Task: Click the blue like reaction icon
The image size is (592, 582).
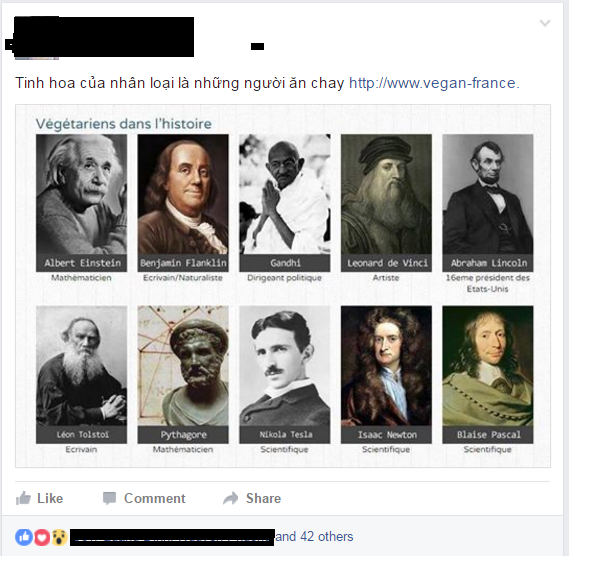Action: pyautogui.click(x=24, y=537)
